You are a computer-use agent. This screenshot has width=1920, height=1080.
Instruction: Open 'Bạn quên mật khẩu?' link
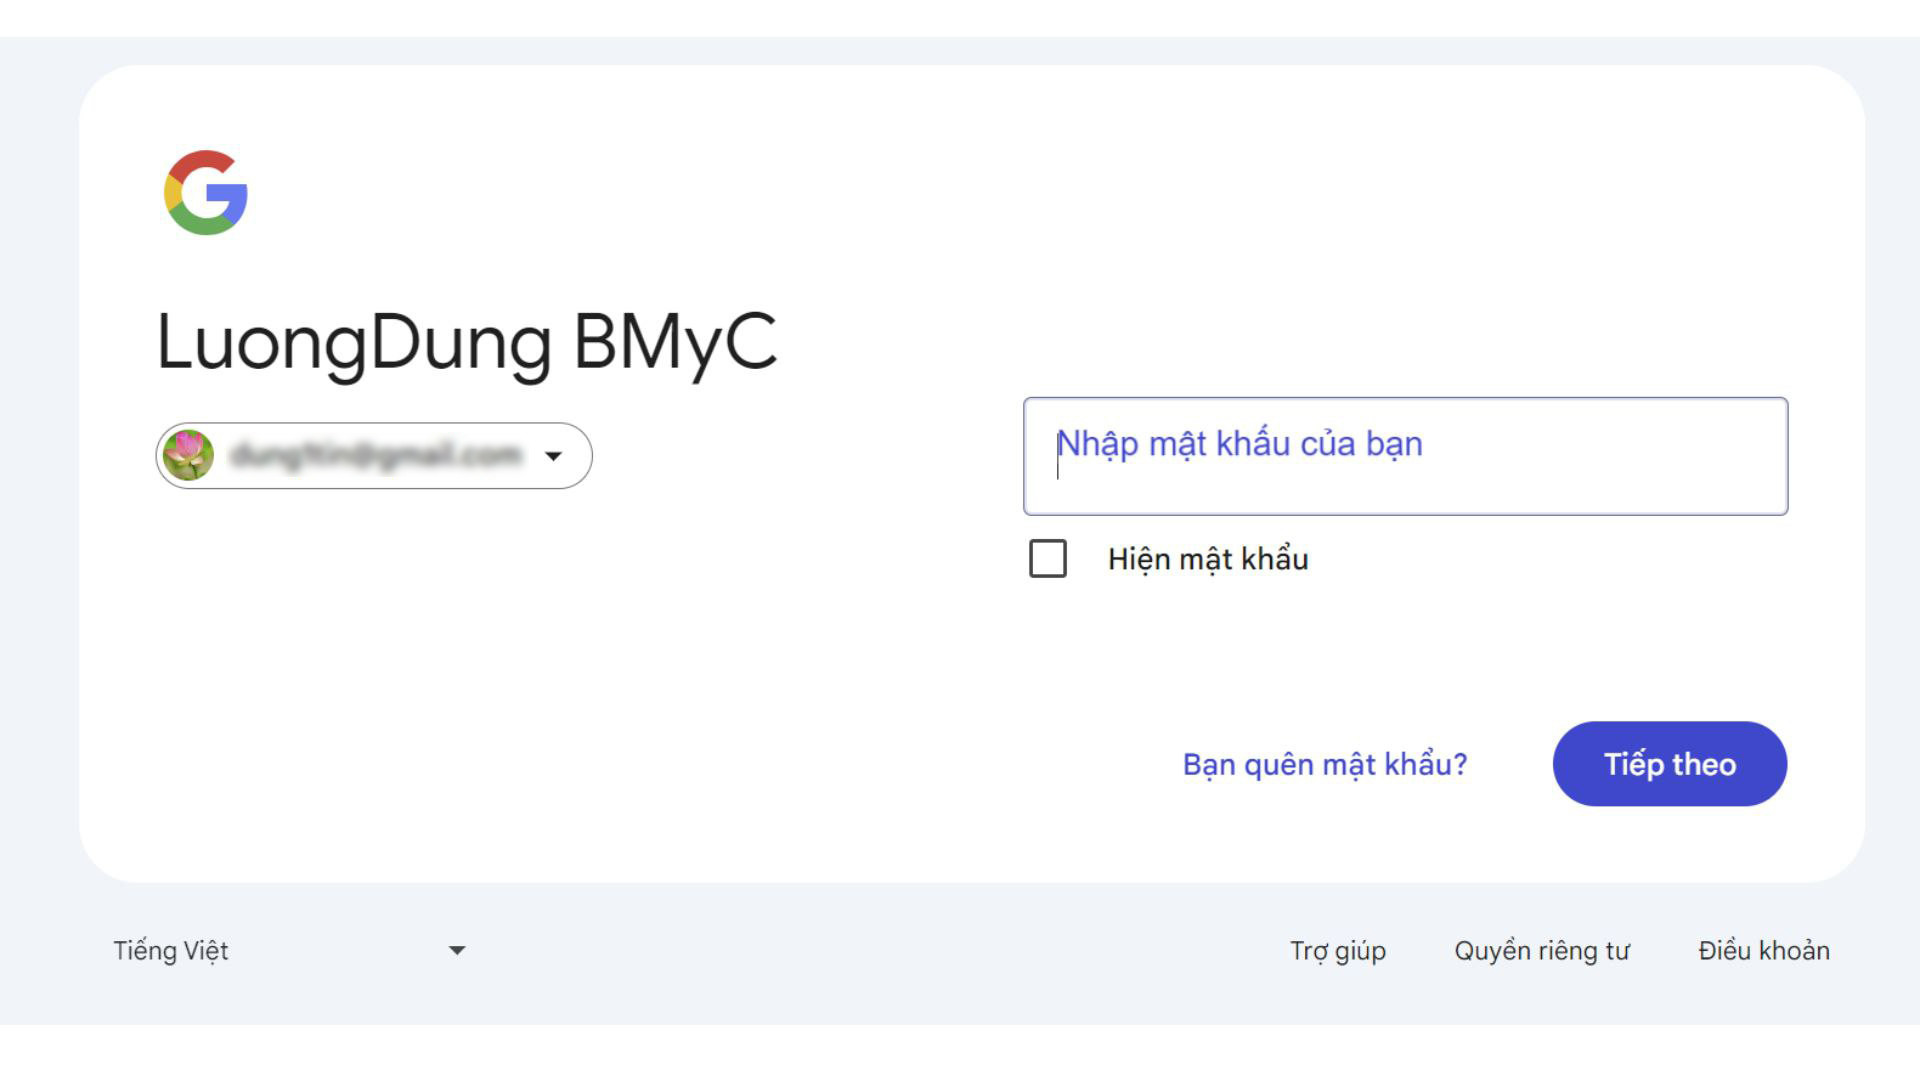click(x=1325, y=764)
